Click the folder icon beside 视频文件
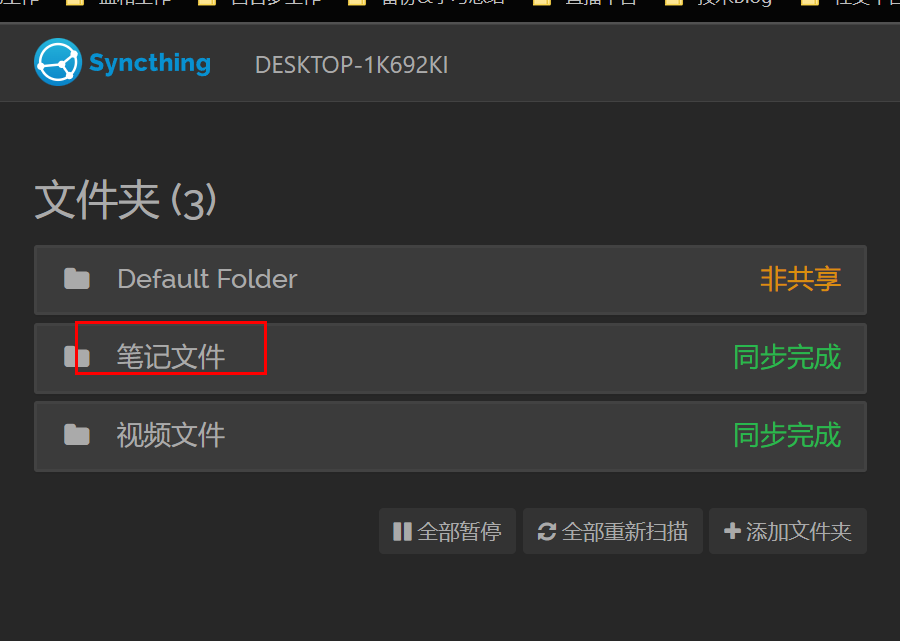 click(77, 435)
